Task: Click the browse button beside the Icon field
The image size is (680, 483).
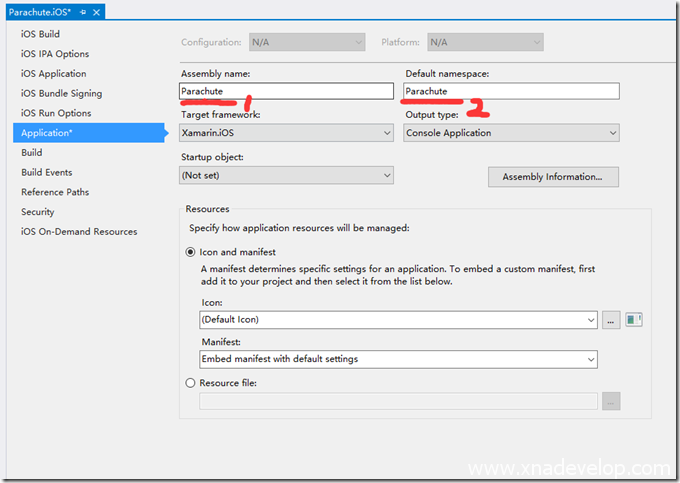Action: 611,320
